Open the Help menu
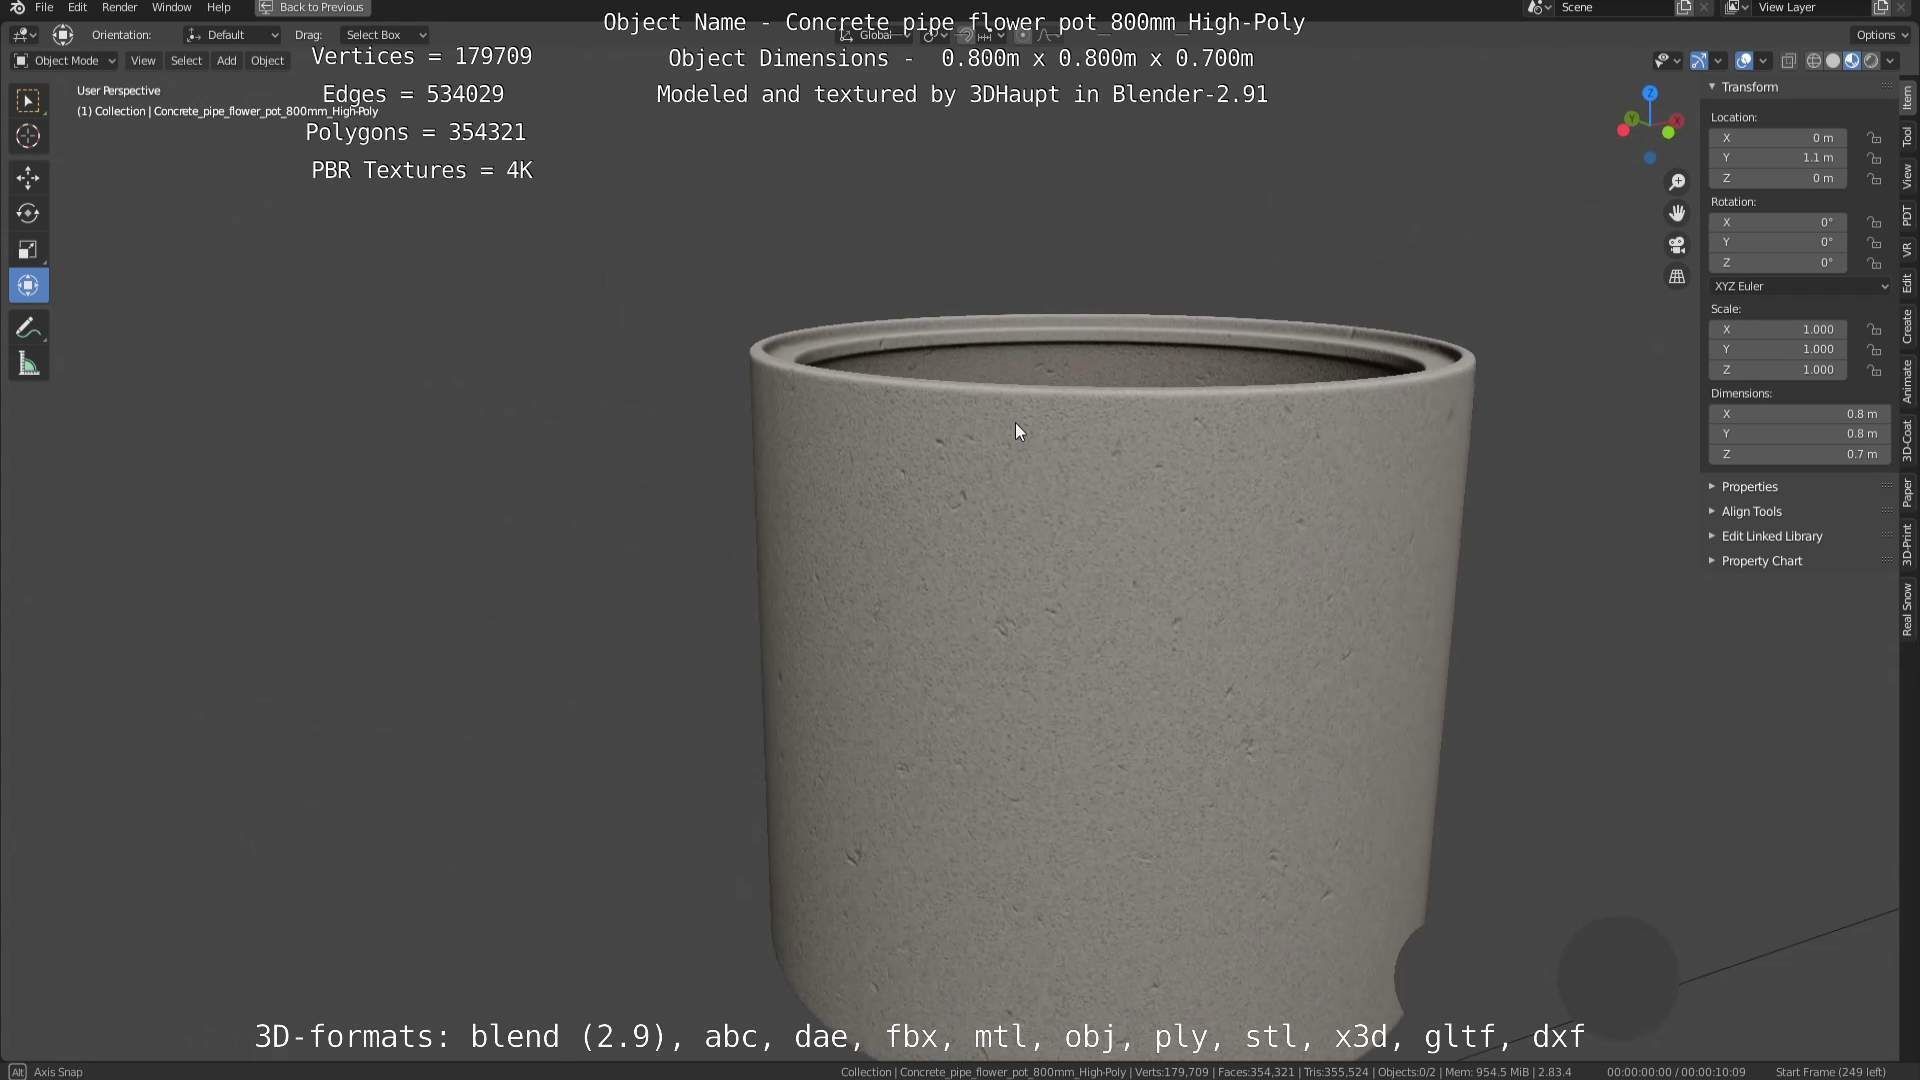The height and width of the screenshot is (1080, 1920). pyautogui.click(x=218, y=7)
